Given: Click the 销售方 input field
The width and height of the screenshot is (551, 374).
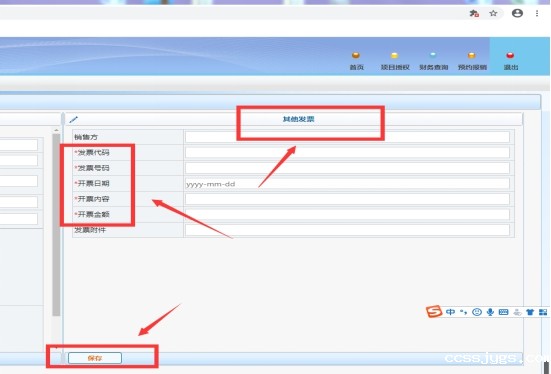Looking at the screenshot, I should [347, 137].
